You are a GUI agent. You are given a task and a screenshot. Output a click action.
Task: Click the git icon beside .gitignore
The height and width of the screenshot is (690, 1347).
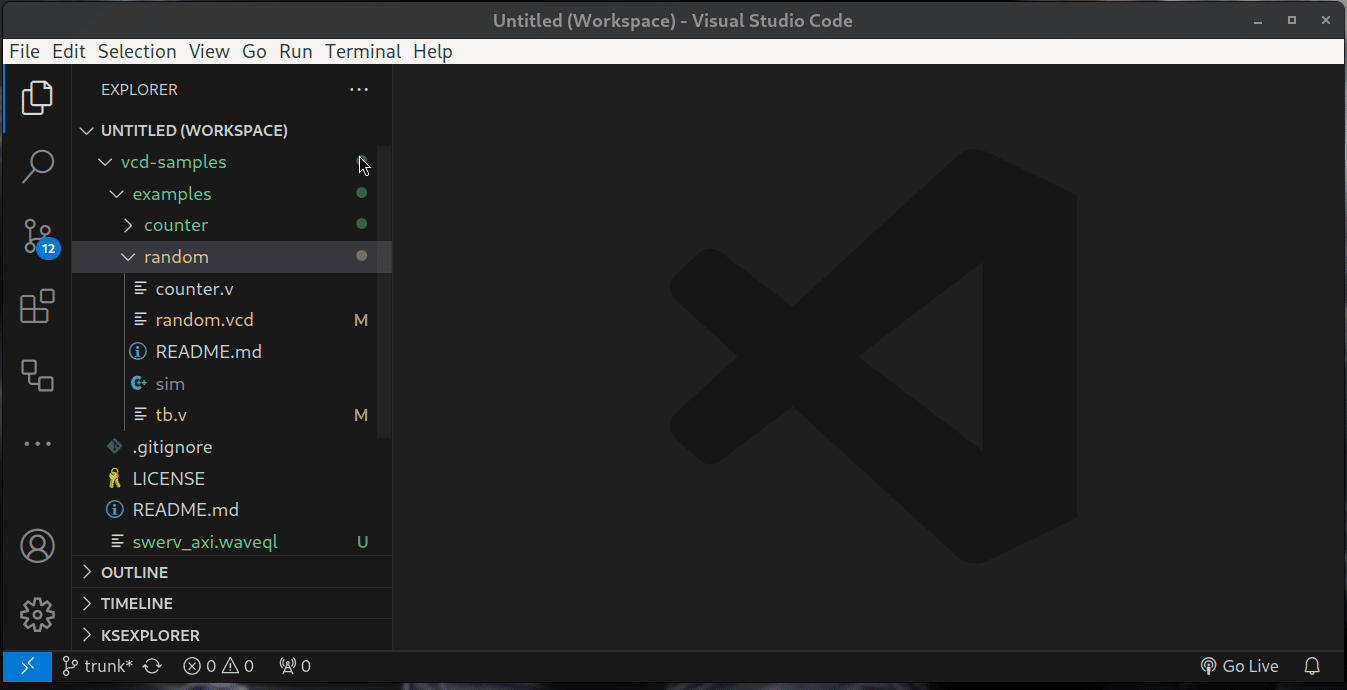115,447
